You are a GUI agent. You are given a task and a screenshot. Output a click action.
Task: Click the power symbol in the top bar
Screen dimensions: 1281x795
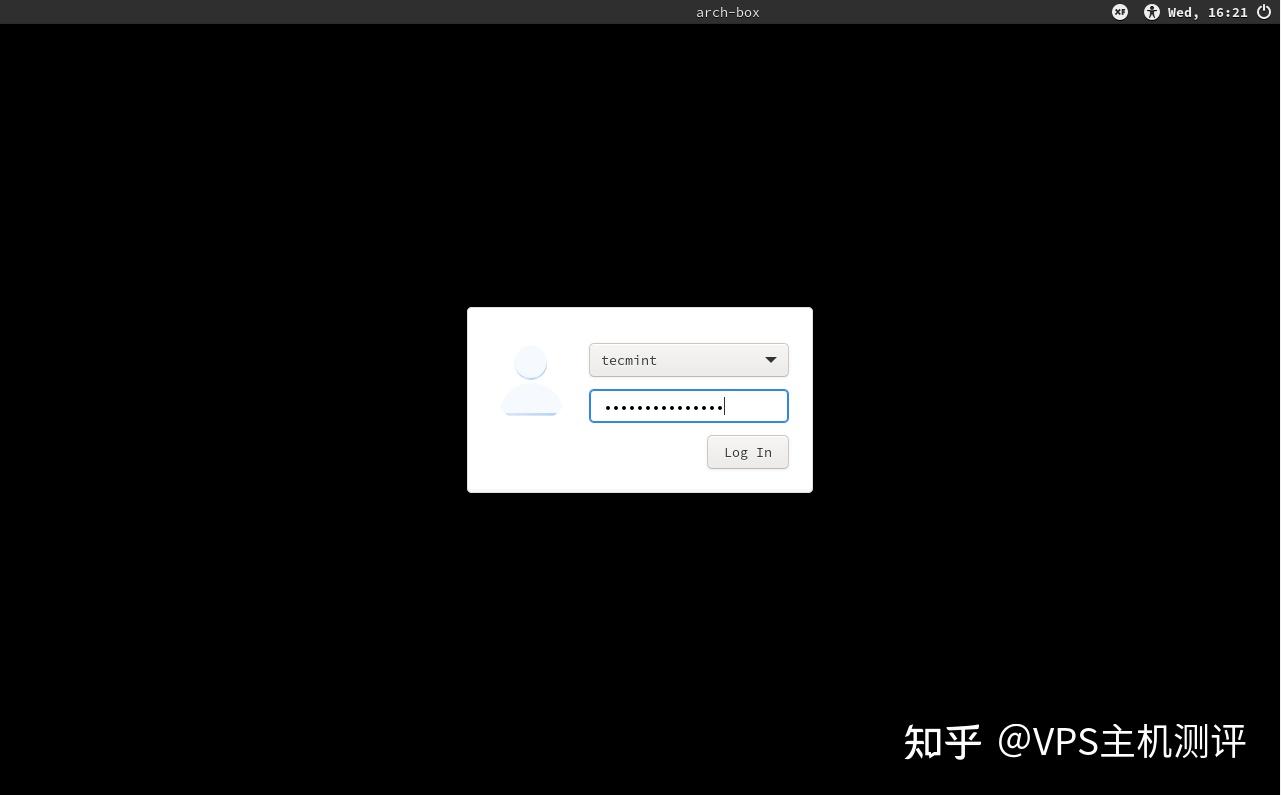(1263, 12)
